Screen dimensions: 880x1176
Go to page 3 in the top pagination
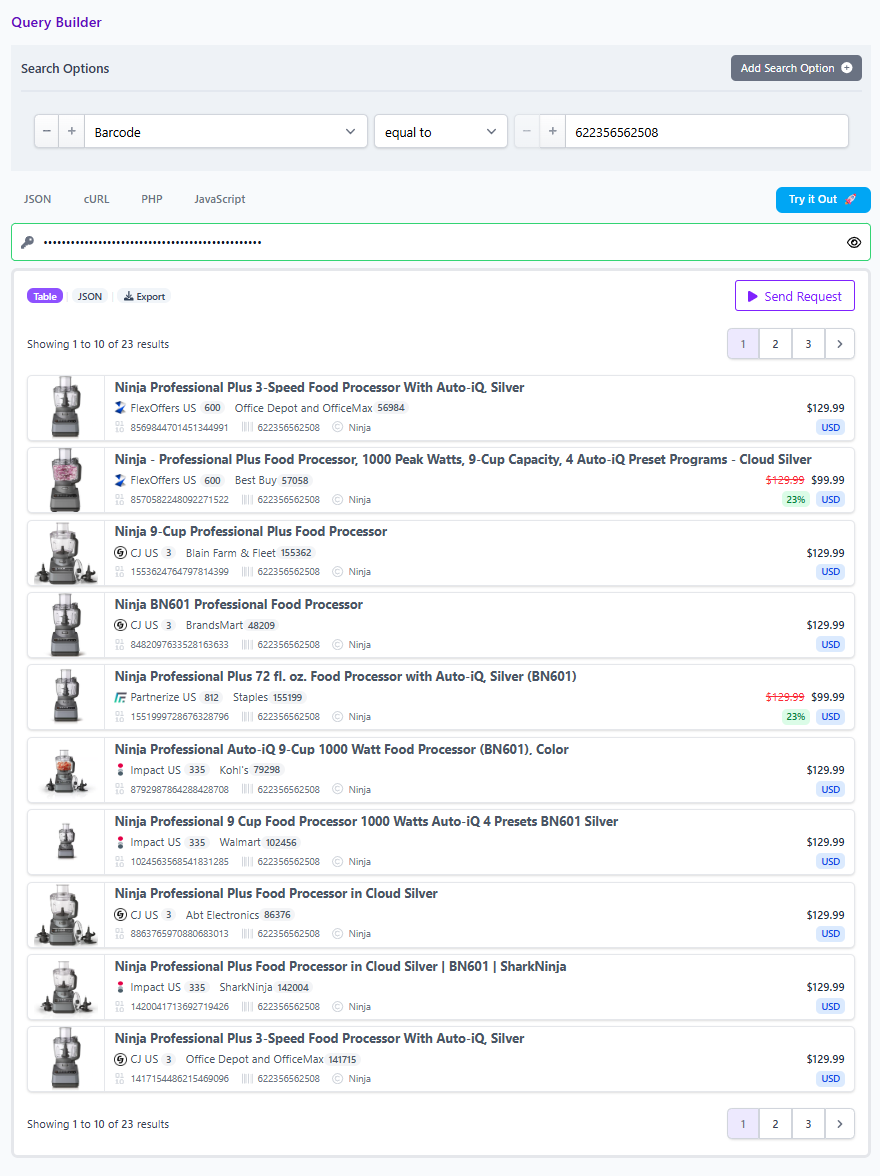[808, 344]
